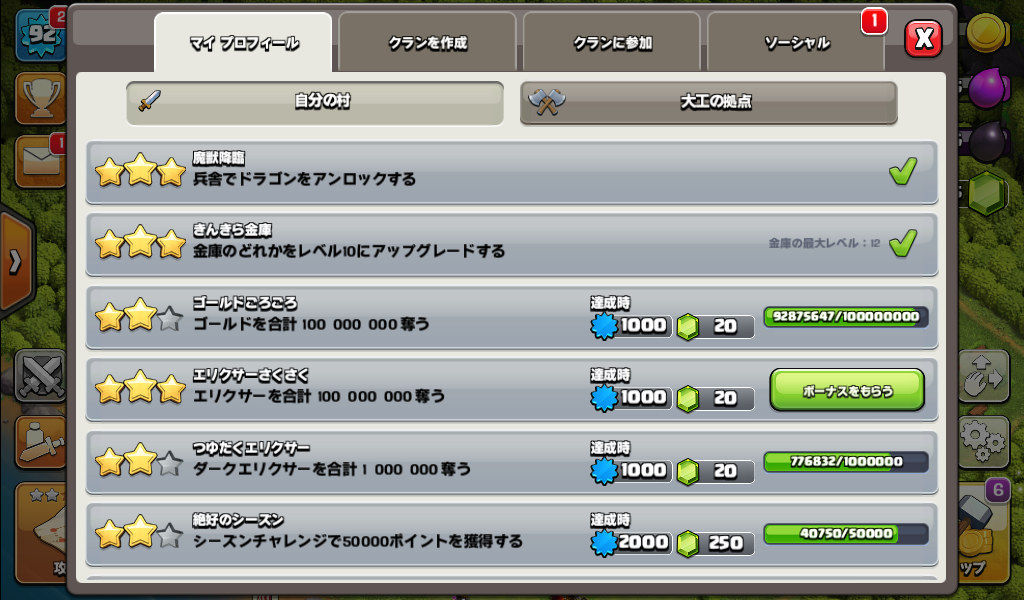Viewport: 1024px width, 600px height.
Task: Tap the green gem resource icon
Action: tap(985, 193)
